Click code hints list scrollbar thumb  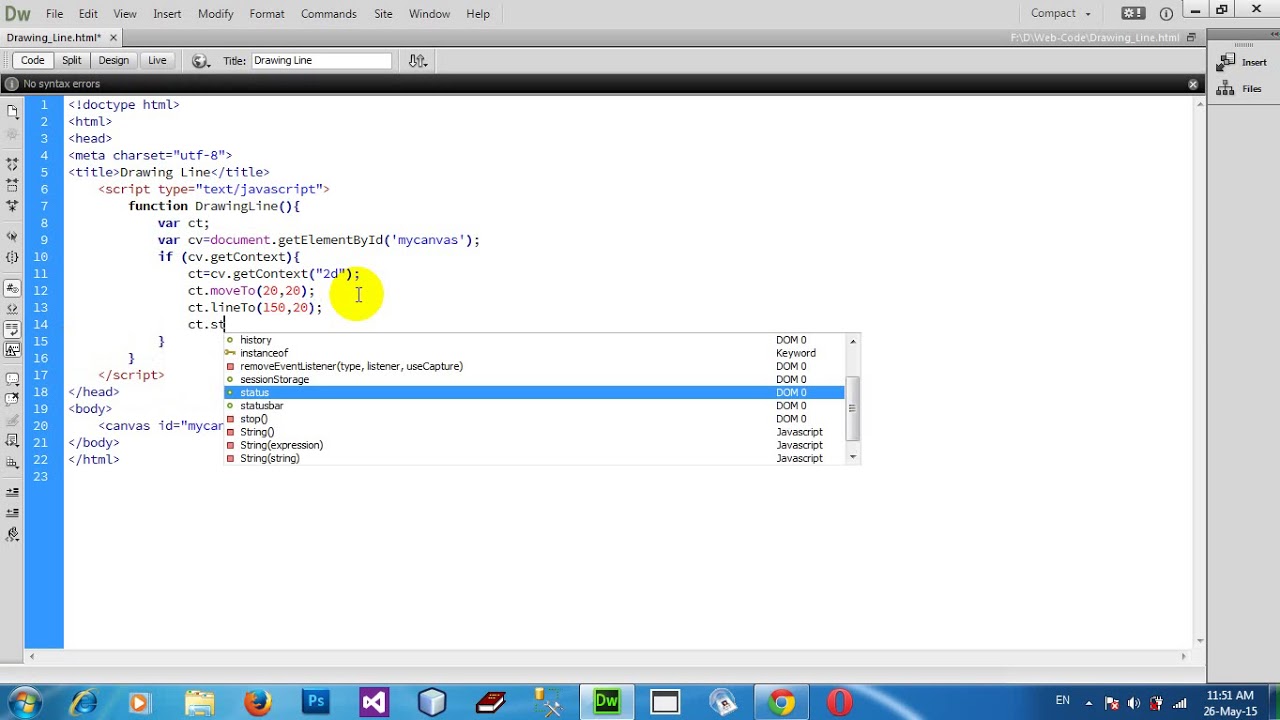pyautogui.click(x=852, y=408)
